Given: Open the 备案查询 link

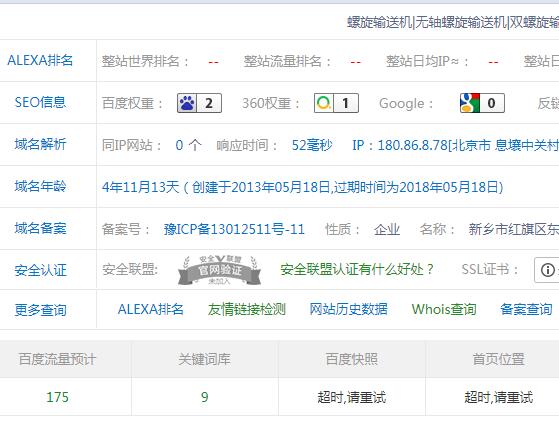Looking at the screenshot, I should tap(526, 309).
